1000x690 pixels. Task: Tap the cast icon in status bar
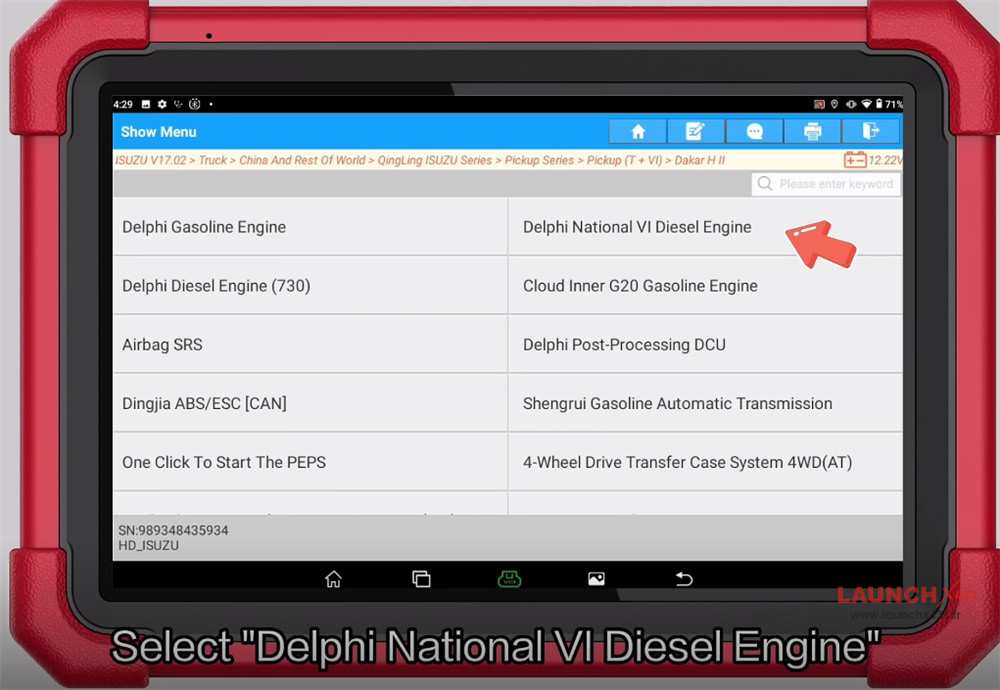click(820, 104)
